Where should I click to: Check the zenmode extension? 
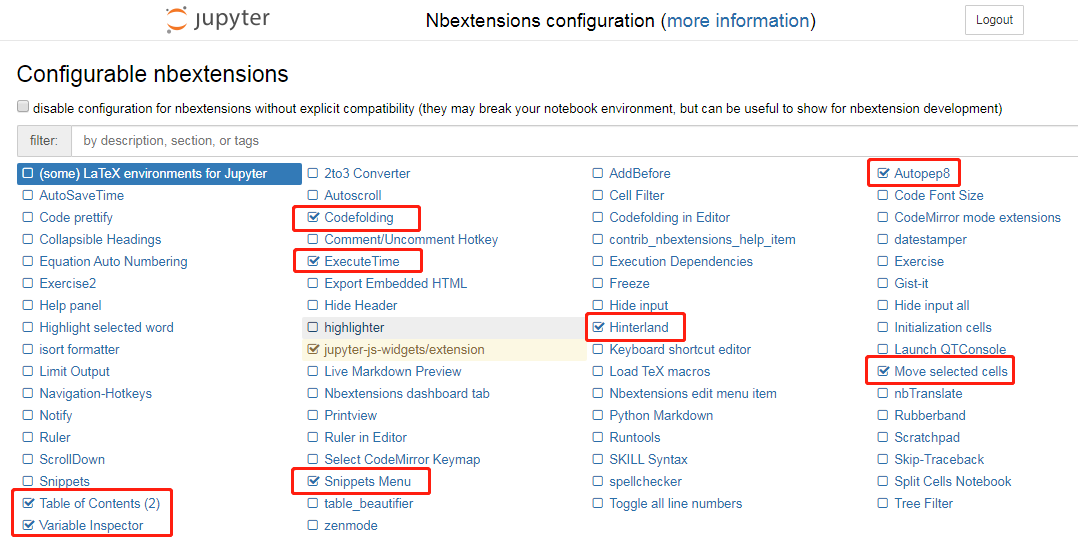pyautogui.click(x=314, y=525)
